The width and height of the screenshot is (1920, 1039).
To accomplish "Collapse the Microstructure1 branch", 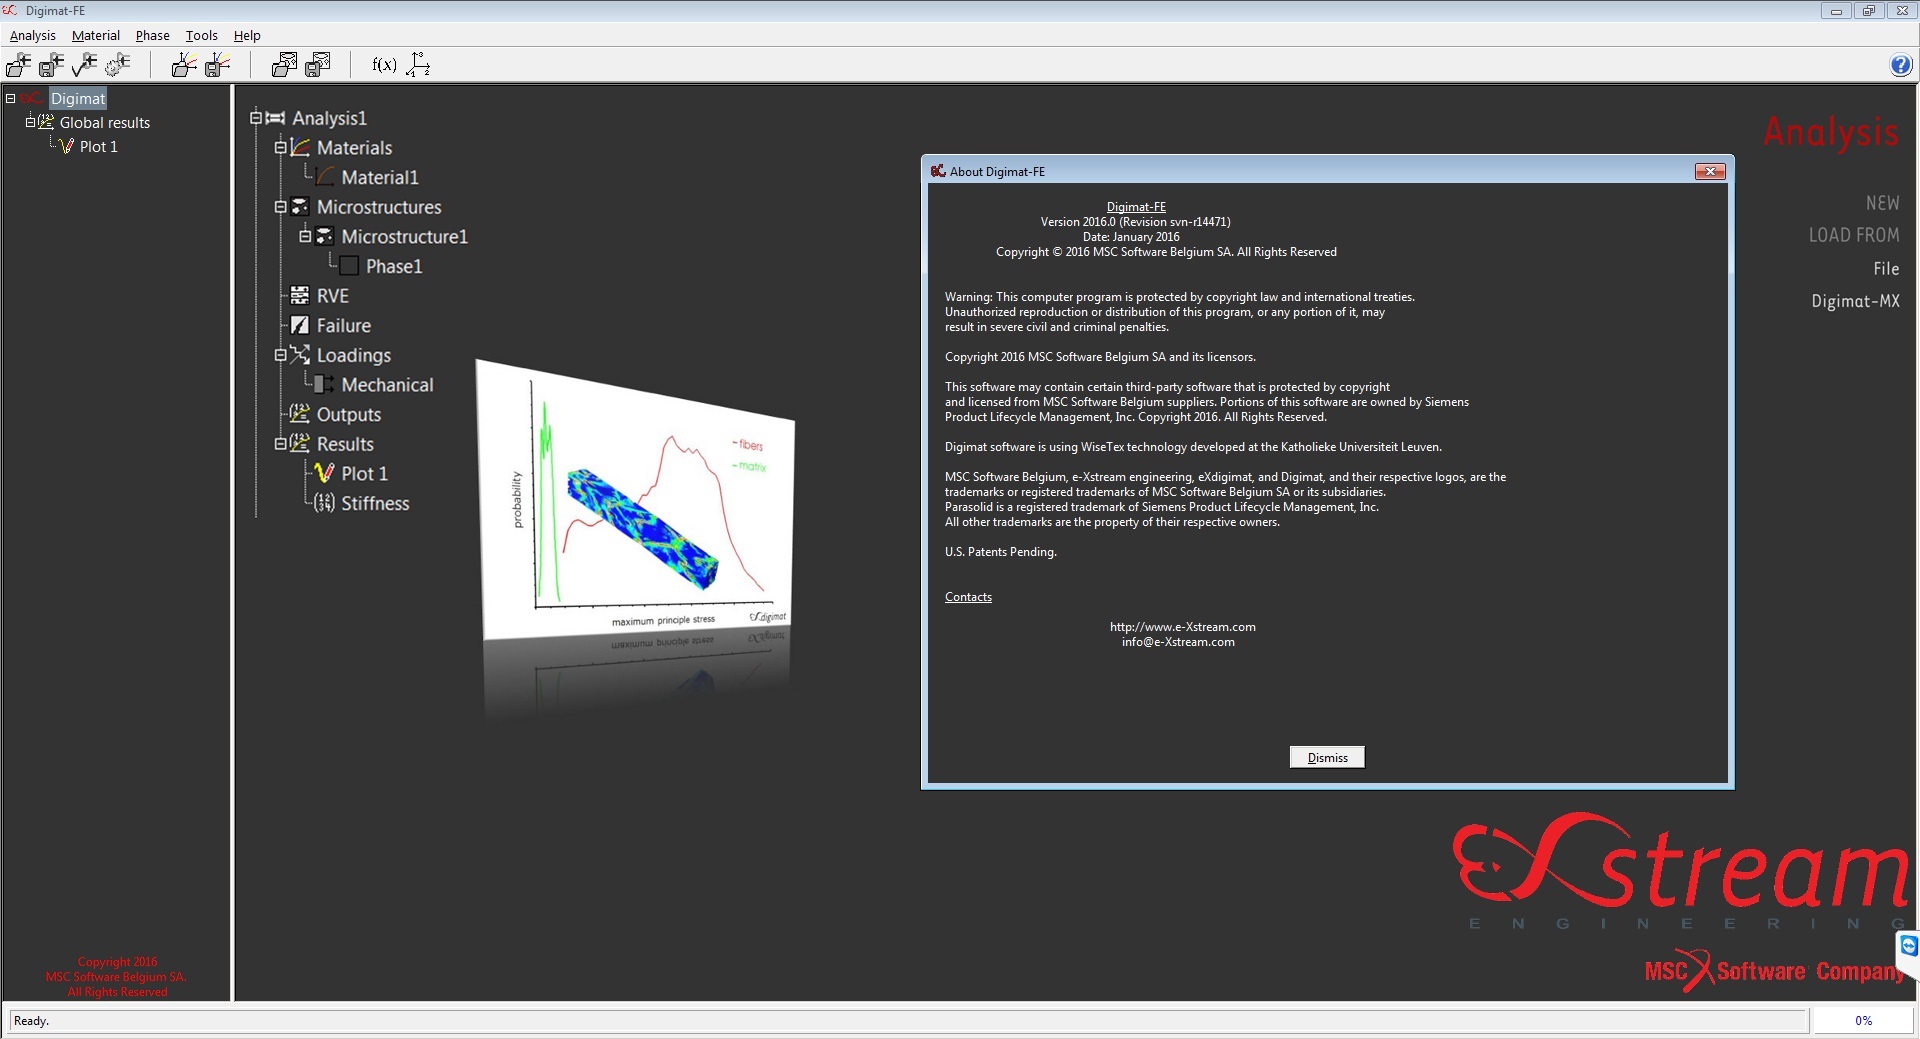I will coord(306,236).
